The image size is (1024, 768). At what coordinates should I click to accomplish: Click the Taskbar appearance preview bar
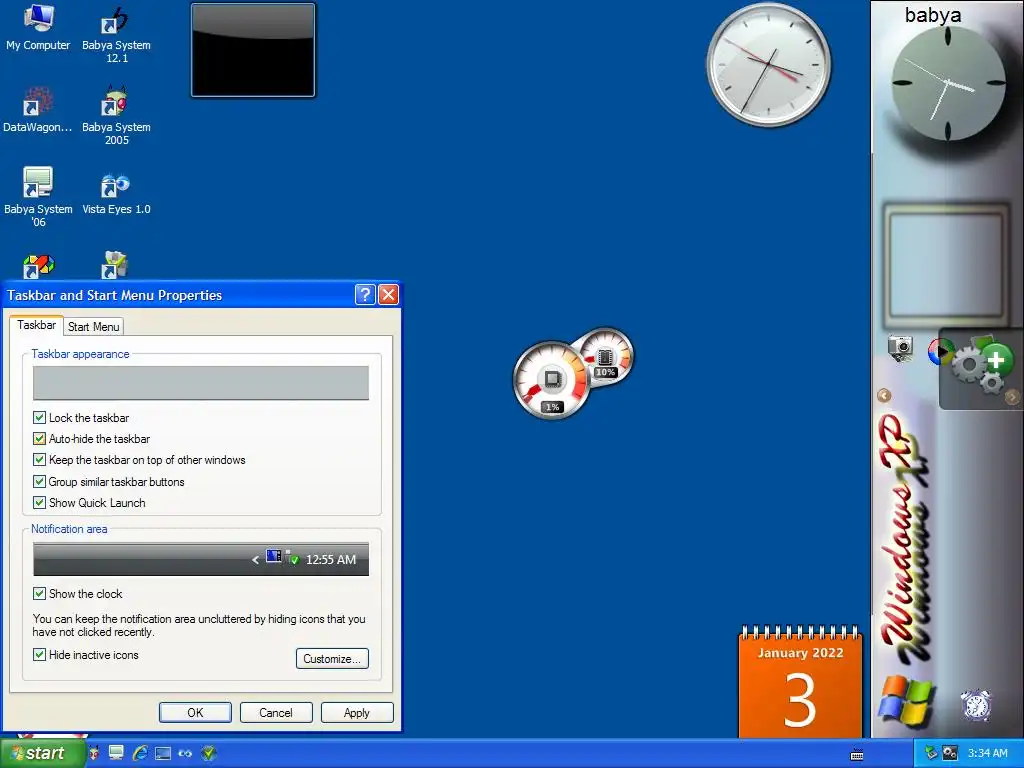pos(200,383)
